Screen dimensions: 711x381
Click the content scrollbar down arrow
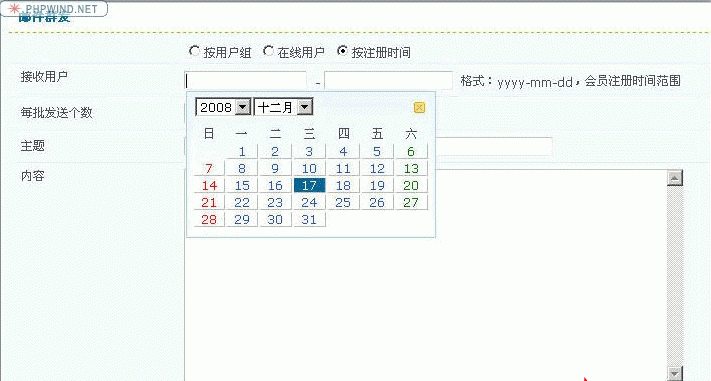click(x=675, y=373)
